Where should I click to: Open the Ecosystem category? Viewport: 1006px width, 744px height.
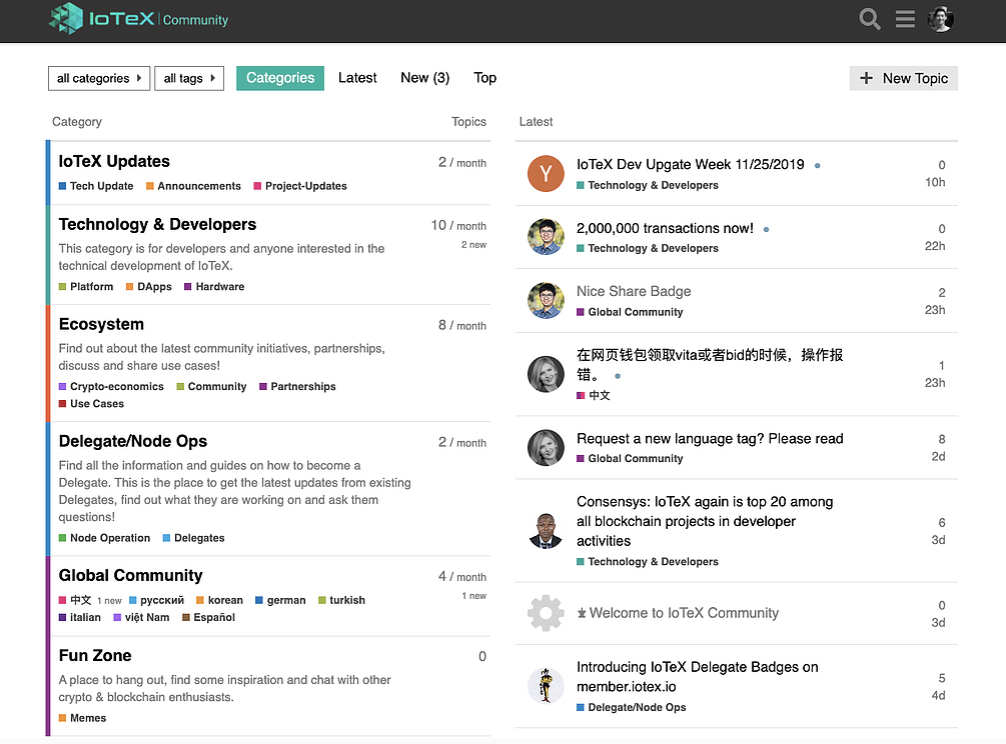[101, 325]
